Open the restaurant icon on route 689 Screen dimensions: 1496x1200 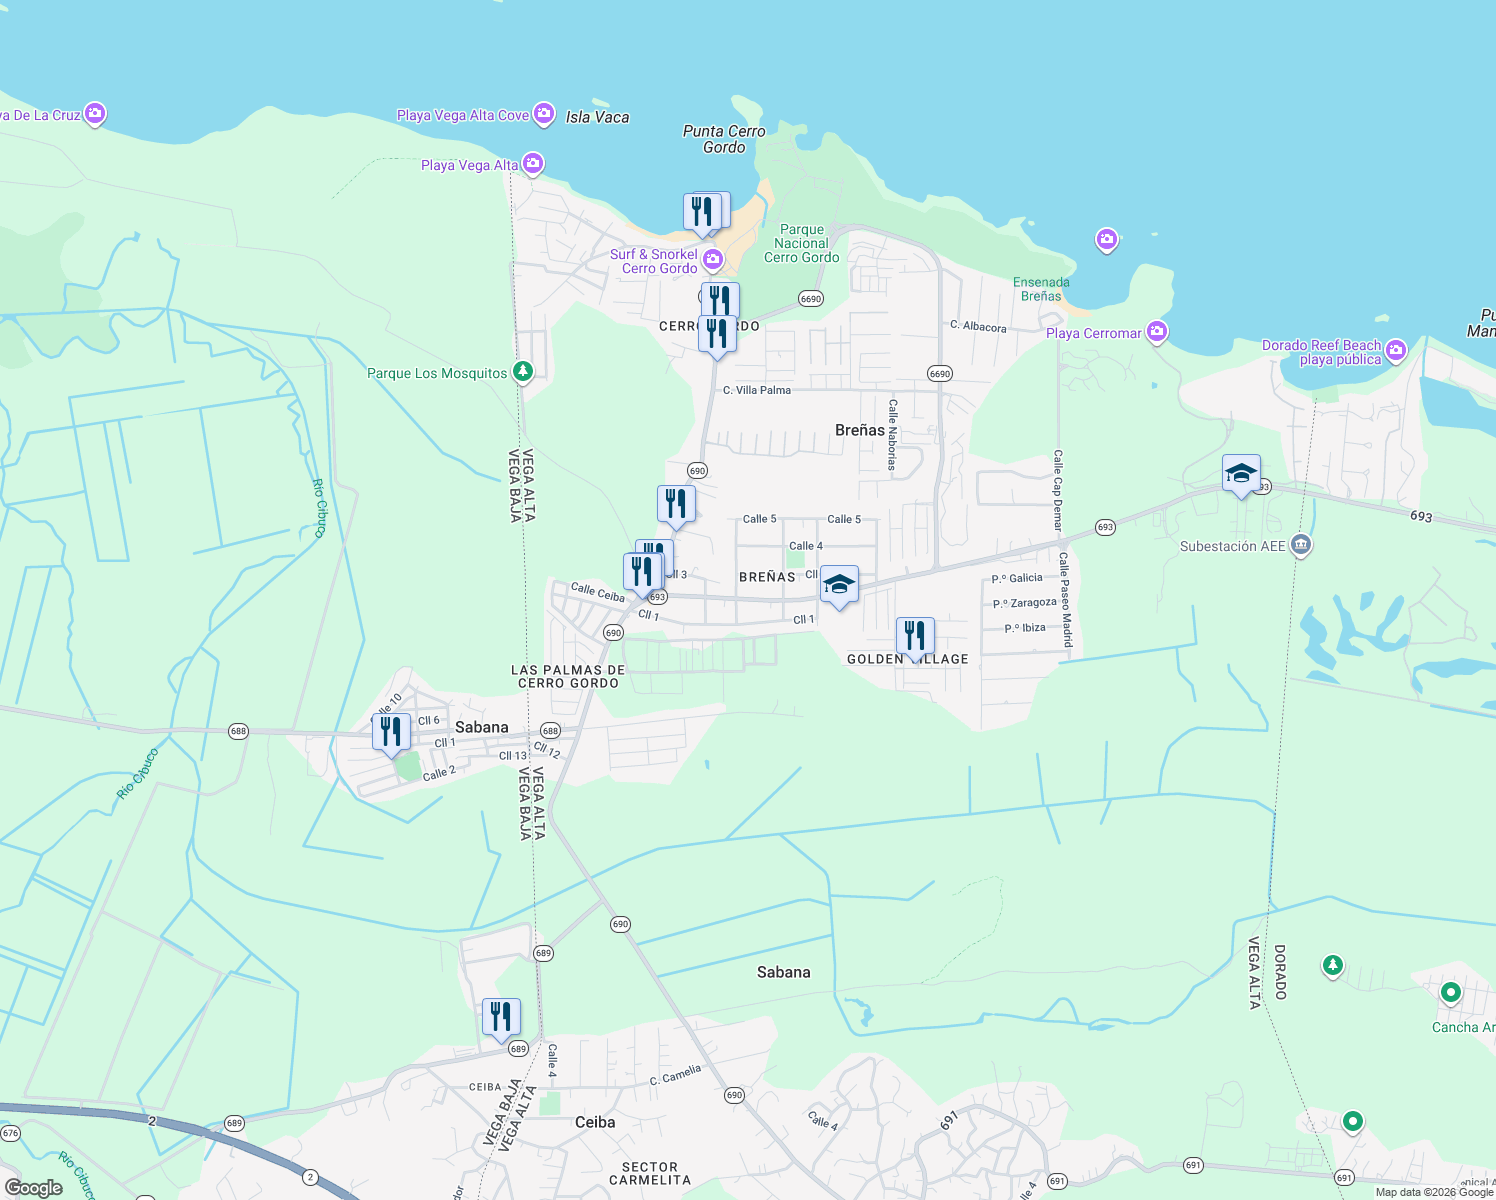[502, 1014]
